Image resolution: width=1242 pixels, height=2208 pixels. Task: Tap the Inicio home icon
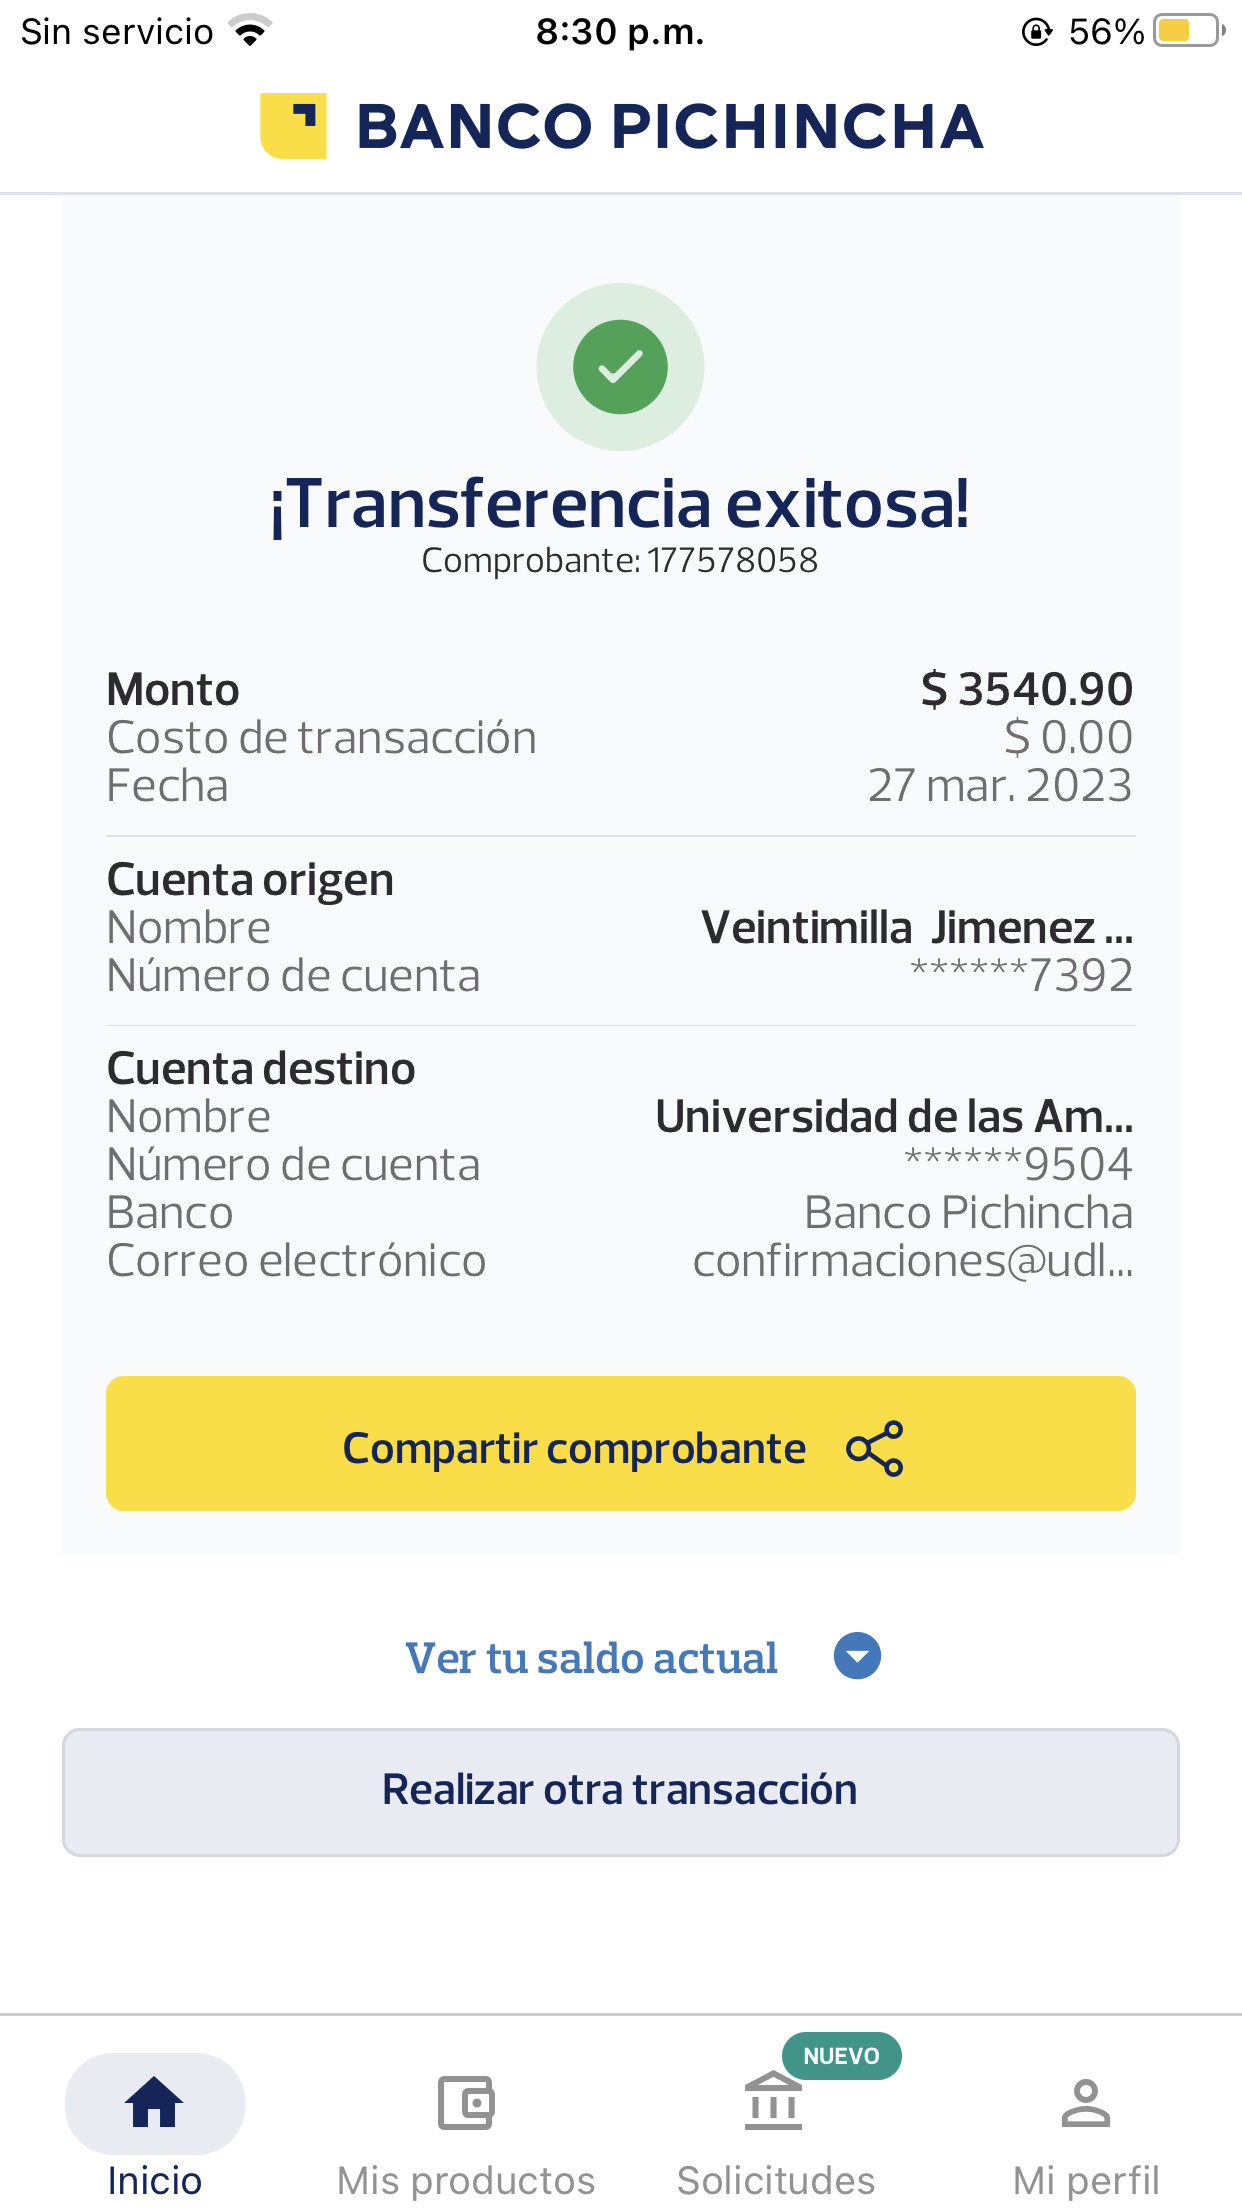click(x=154, y=2102)
